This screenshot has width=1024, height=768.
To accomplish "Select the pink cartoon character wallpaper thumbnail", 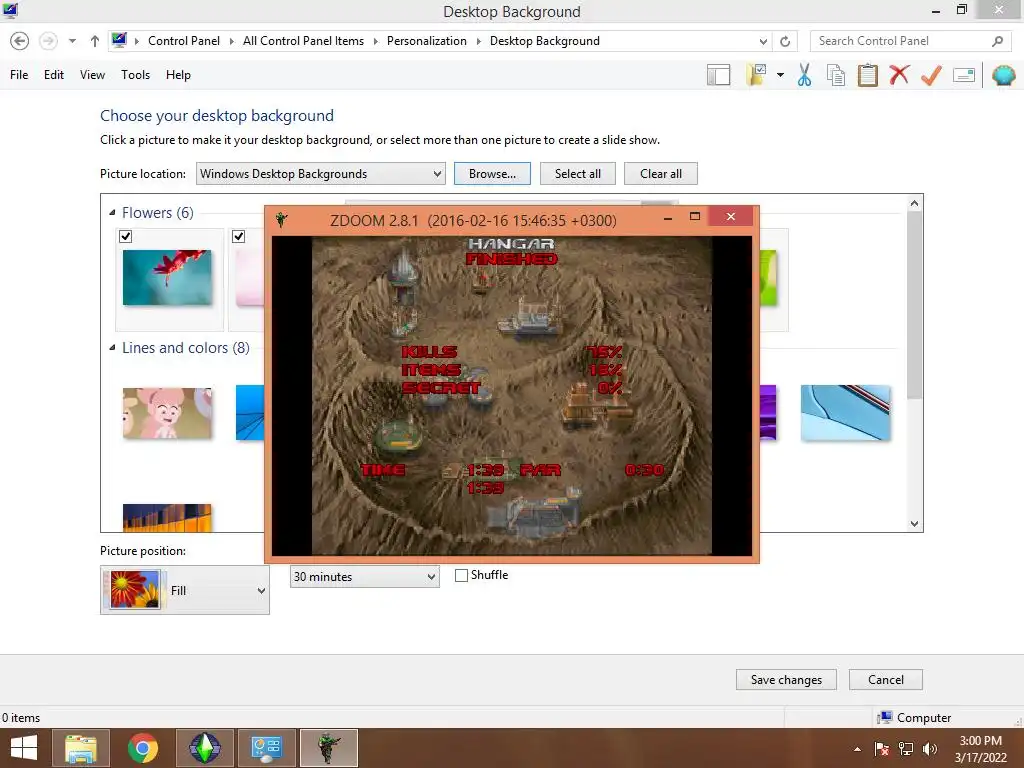I will (167, 413).
